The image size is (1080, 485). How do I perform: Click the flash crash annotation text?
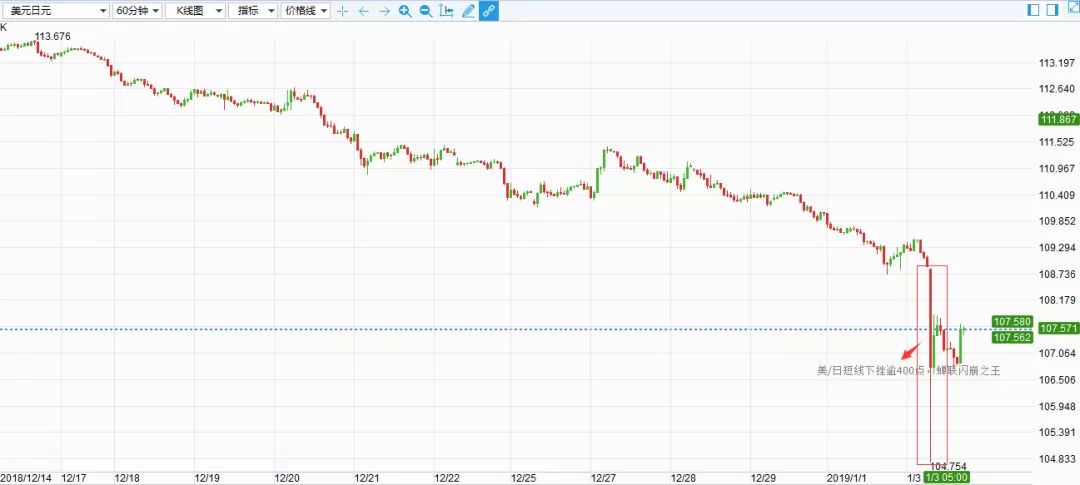[x=908, y=371]
